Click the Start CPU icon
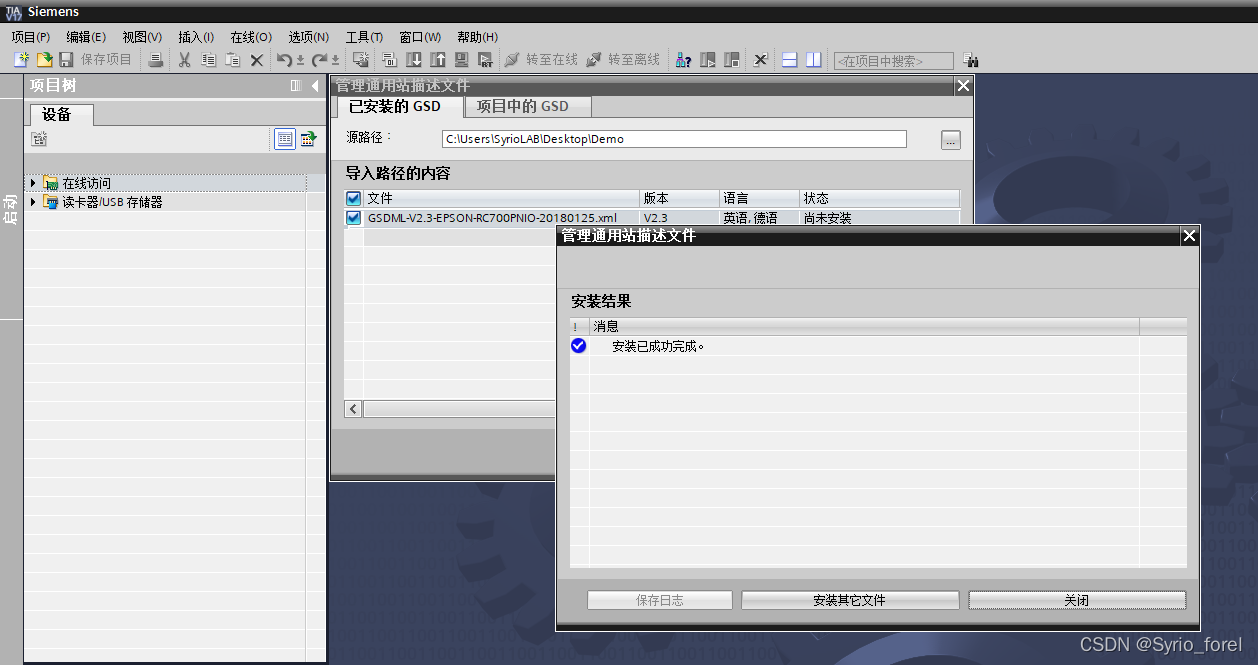The height and width of the screenshot is (665, 1258). tap(708, 60)
